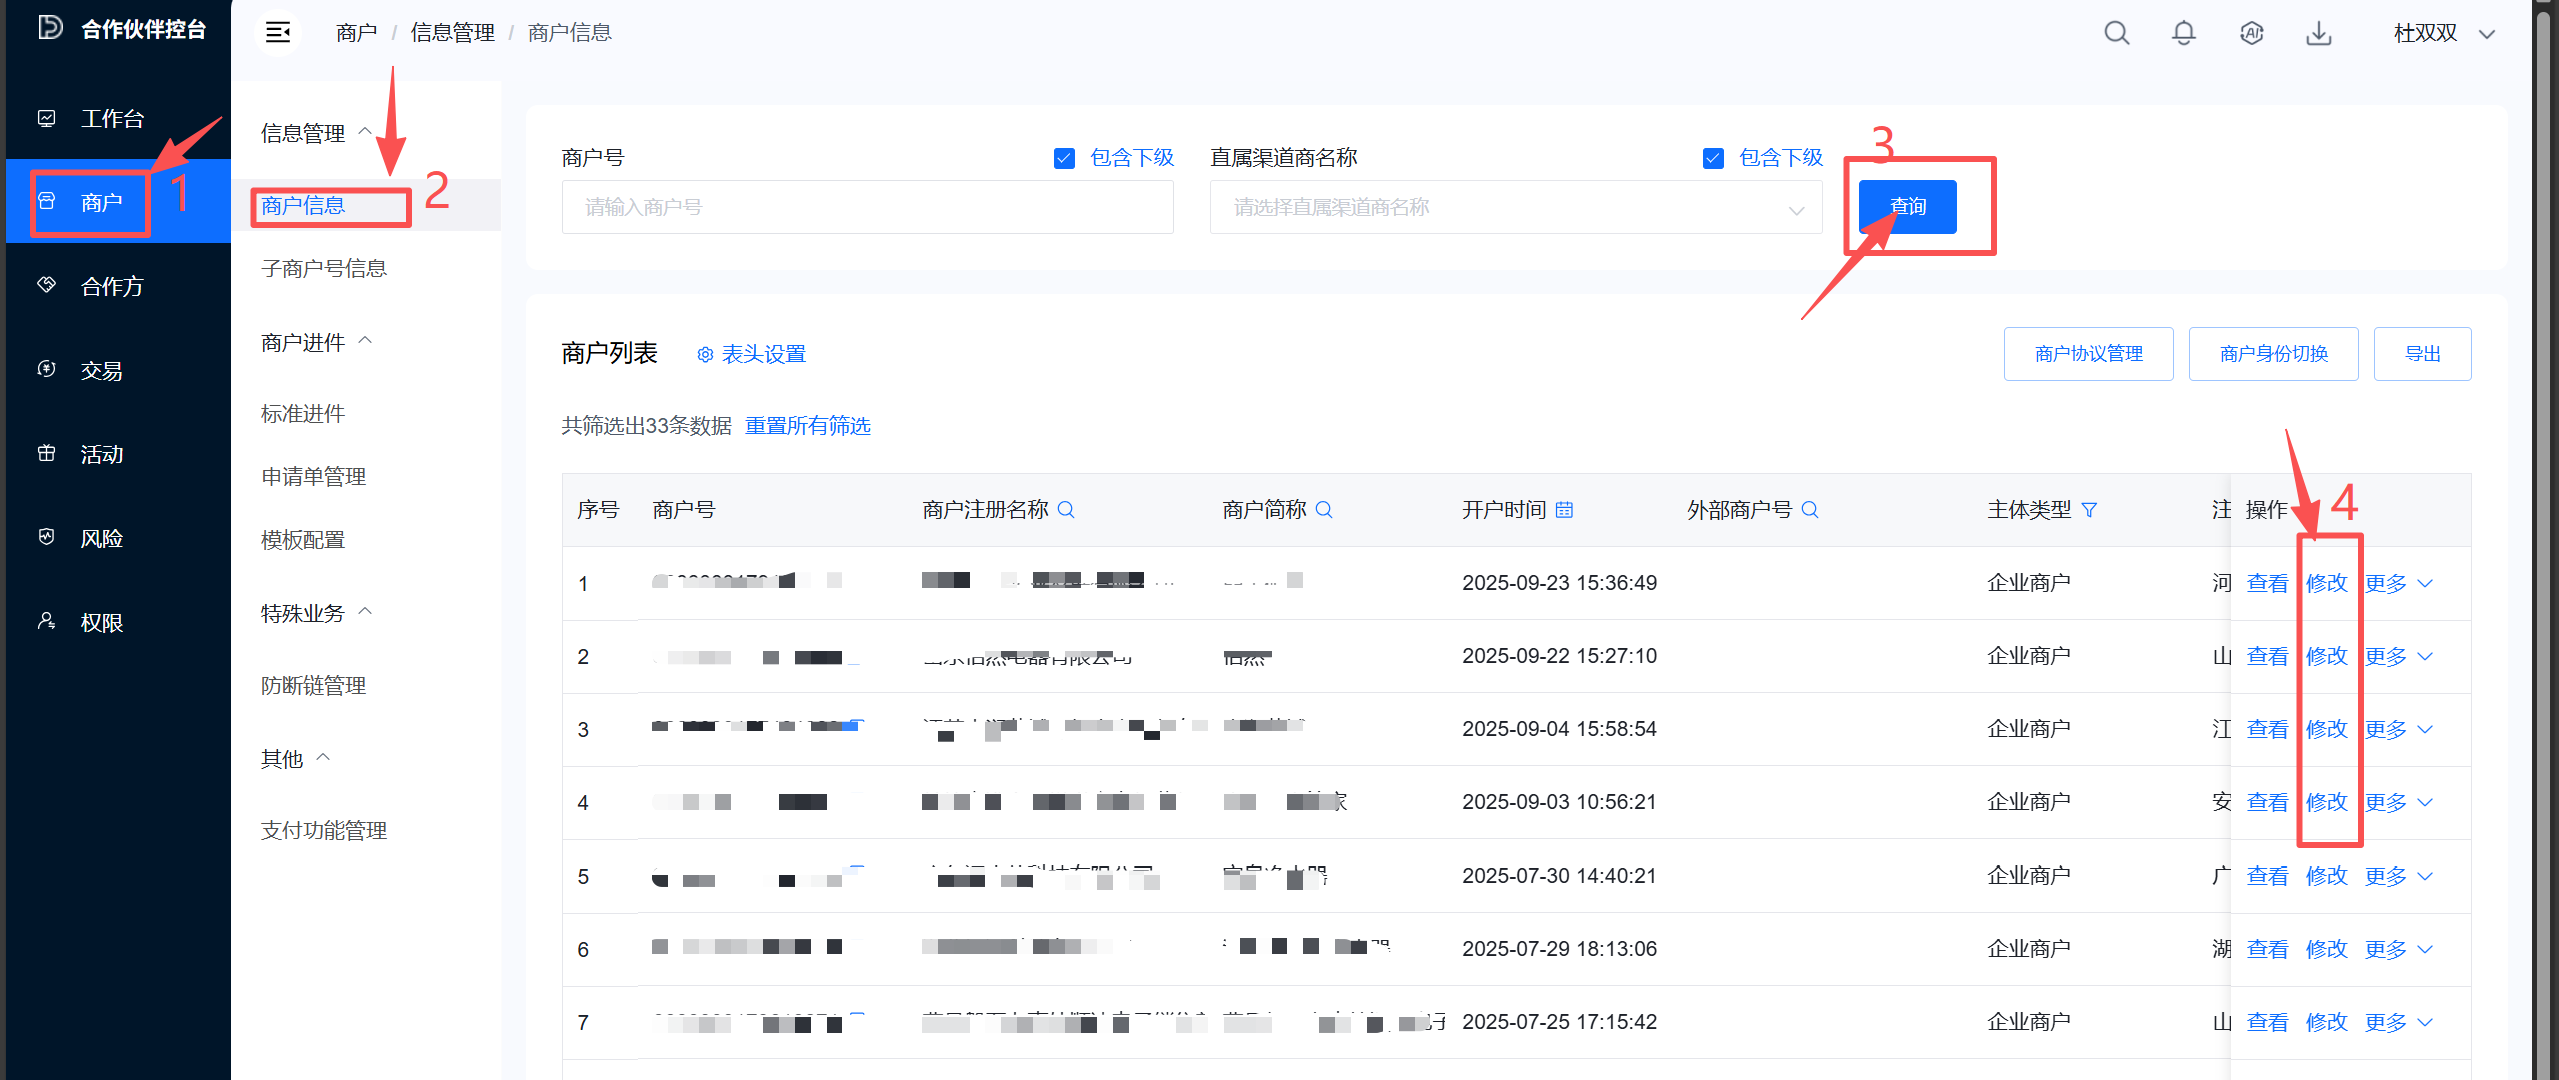
Task: Click 信息管理 in the breadcrumb
Action: [x=452, y=33]
